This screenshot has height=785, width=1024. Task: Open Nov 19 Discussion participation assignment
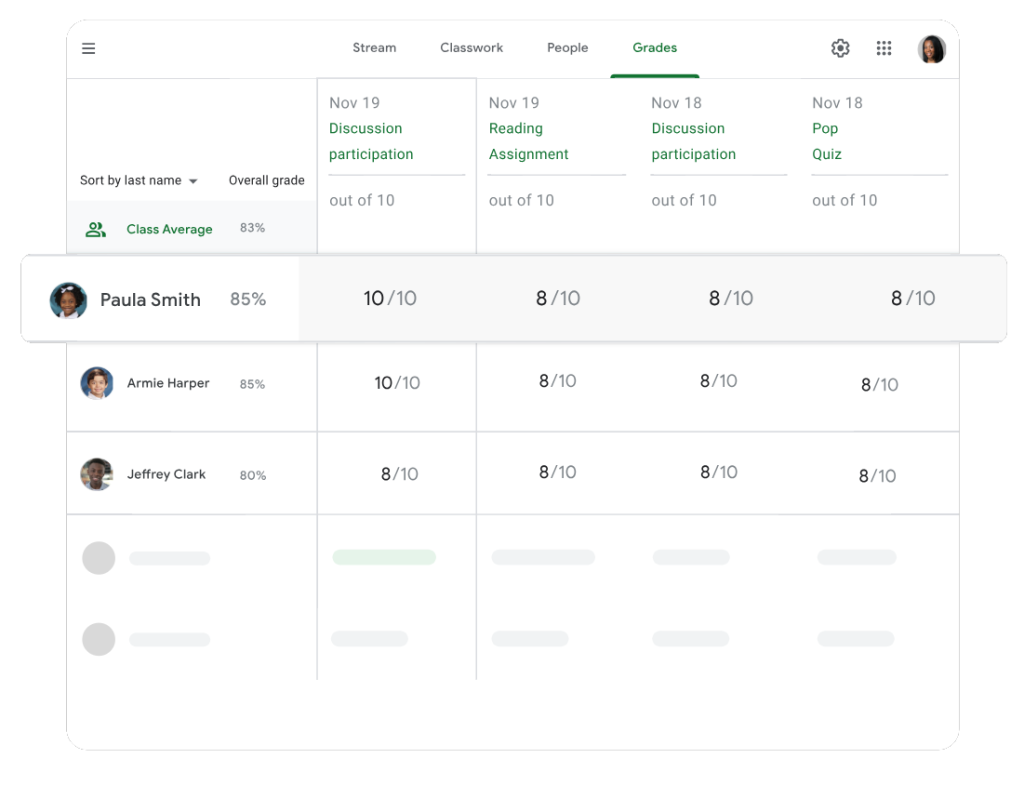click(x=370, y=141)
